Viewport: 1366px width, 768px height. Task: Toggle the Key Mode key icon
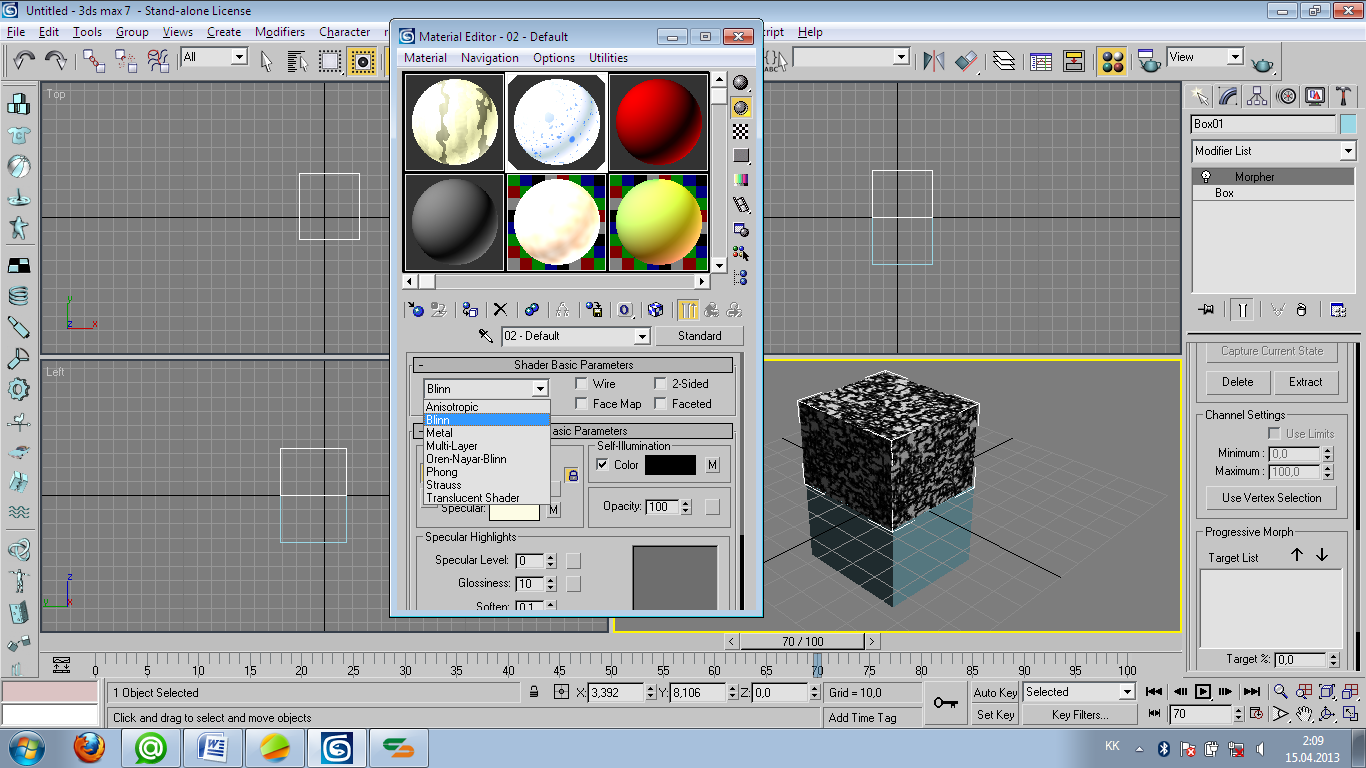pos(945,703)
